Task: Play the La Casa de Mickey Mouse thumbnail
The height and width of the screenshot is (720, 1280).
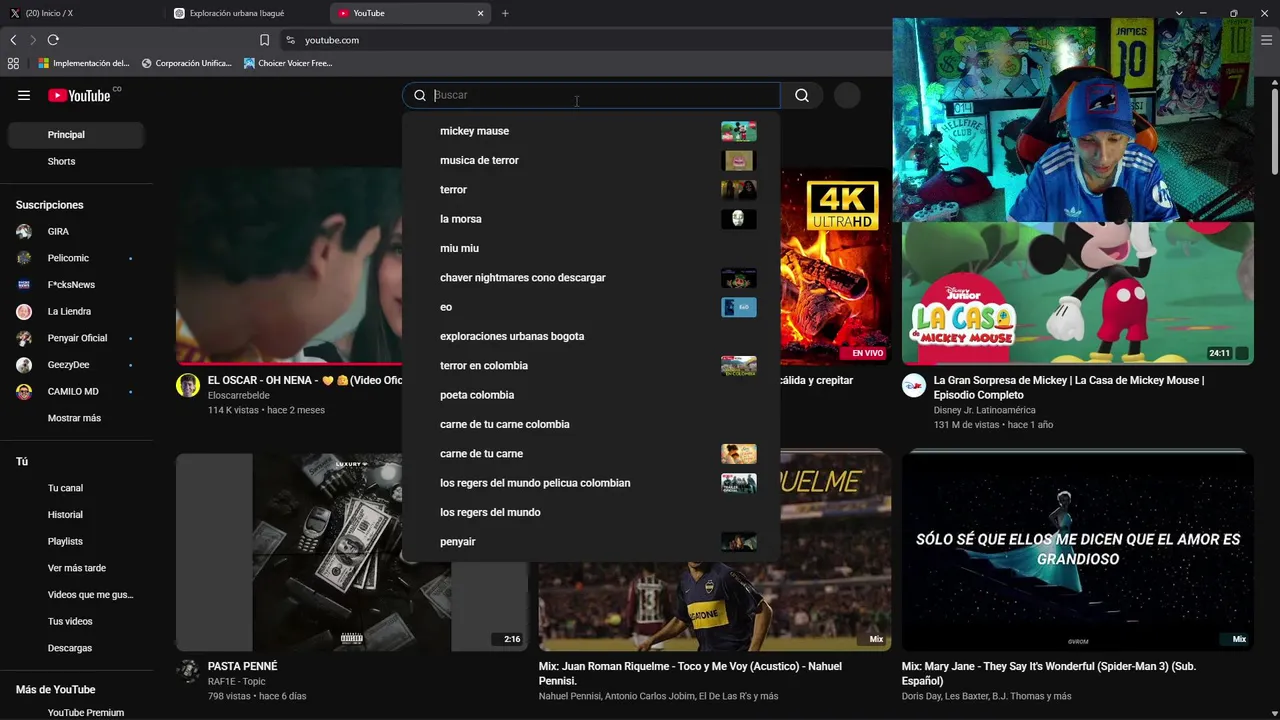Action: click(x=1077, y=293)
